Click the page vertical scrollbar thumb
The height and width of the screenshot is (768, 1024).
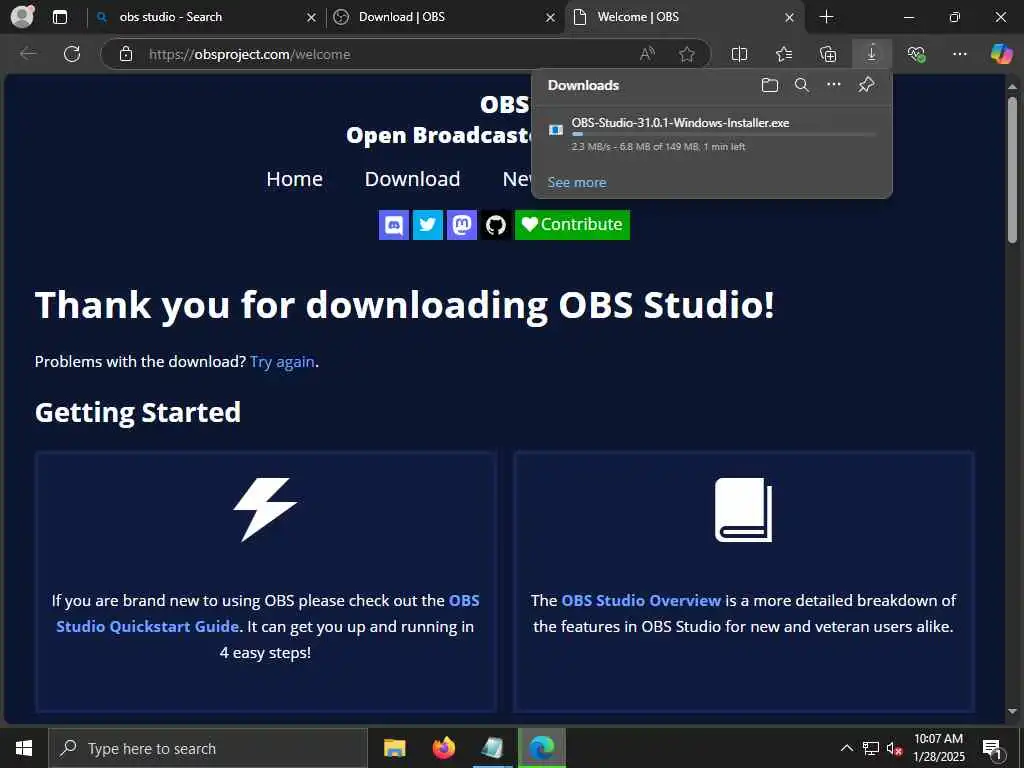point(1012,170)
